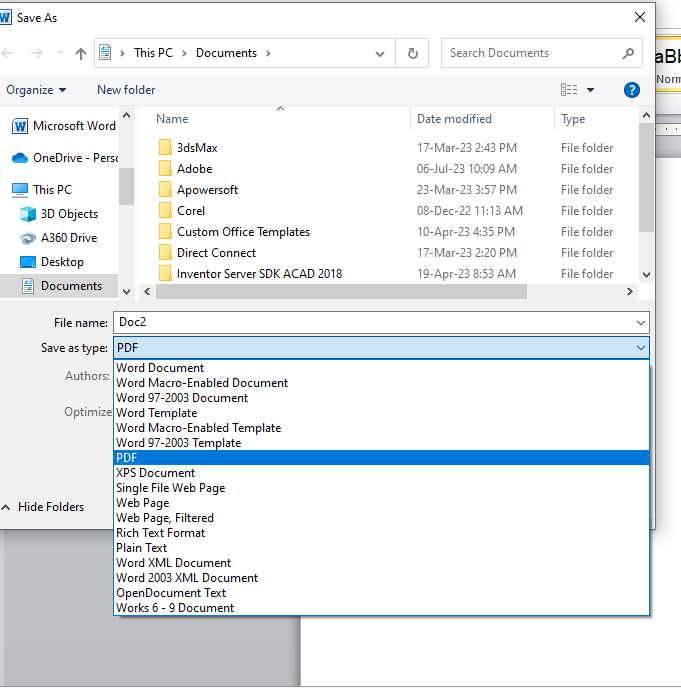681x688 pixels.
Task: Select A360 Drive in navigation pane
Action: coord(69,238)
